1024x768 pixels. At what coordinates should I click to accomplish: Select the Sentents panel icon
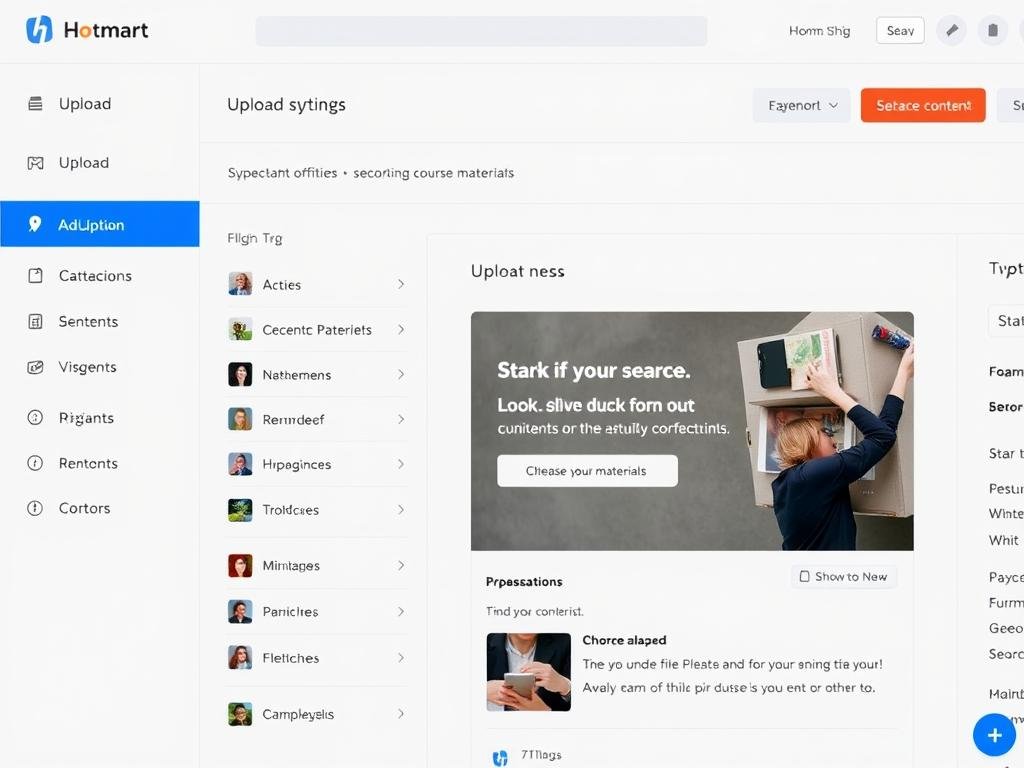[35, 321]
